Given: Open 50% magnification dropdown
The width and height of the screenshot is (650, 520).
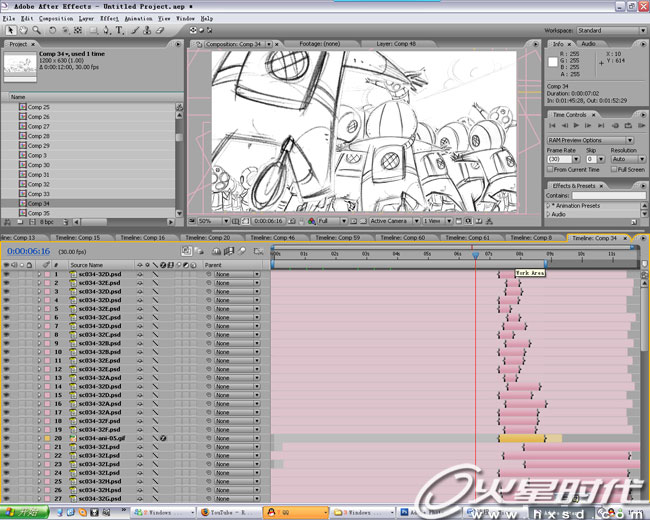Looking at the screenshot, I should click(213, 221).
